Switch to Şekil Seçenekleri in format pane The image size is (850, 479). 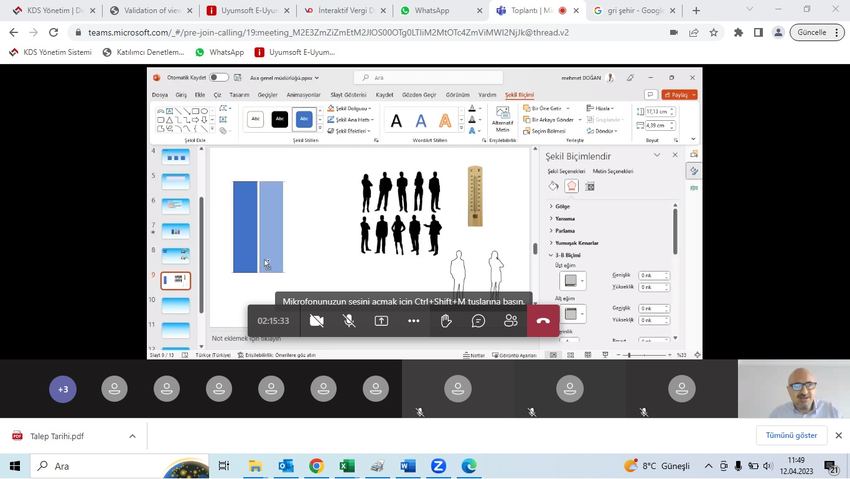(x=566, y=171)
